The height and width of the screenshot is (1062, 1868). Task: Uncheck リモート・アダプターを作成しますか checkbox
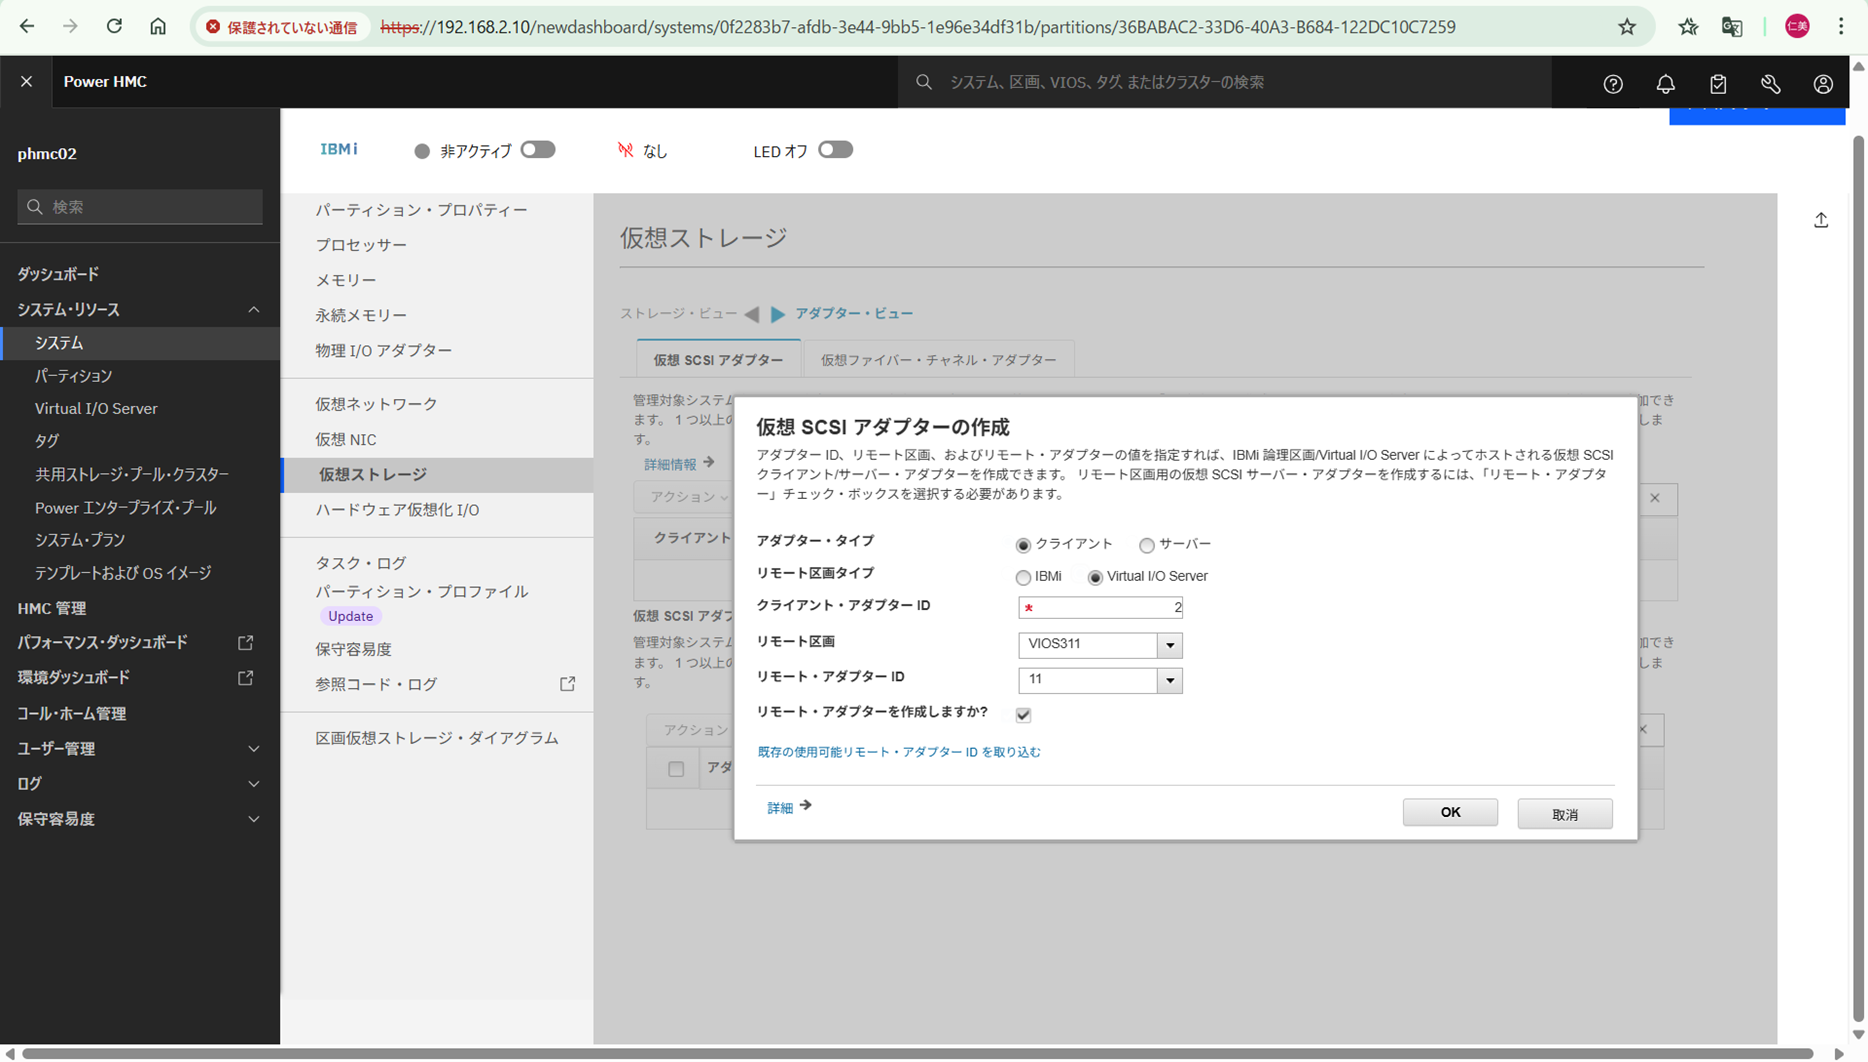click(1023, 715)
